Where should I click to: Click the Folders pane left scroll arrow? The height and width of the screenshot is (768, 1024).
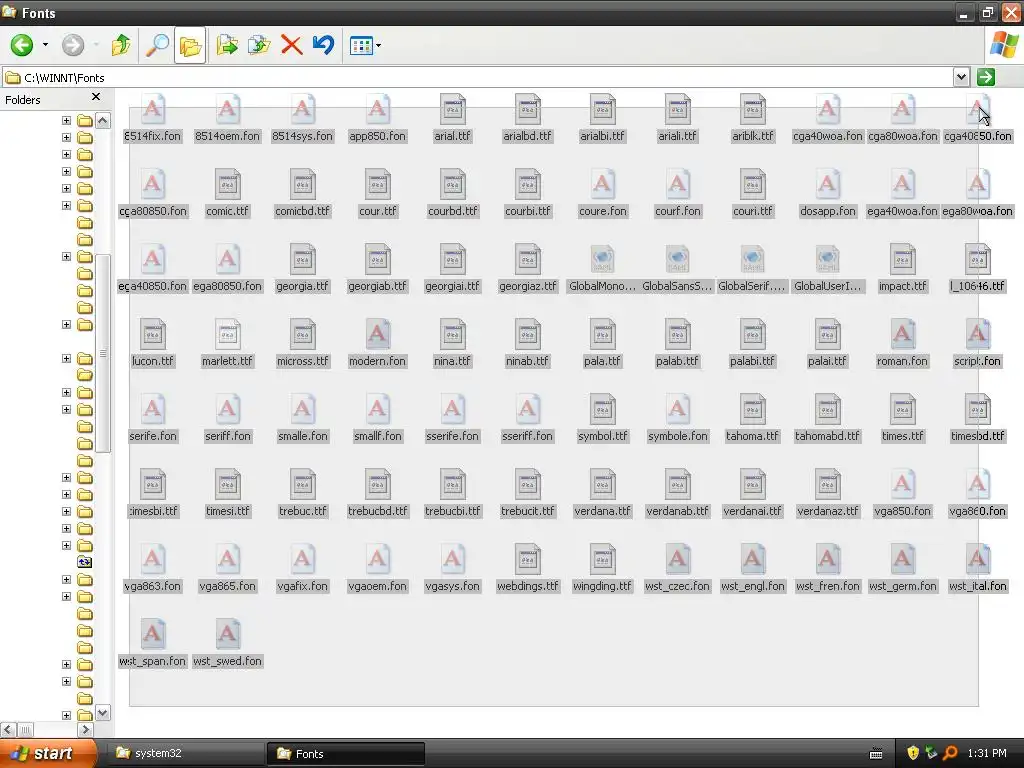(8, 729)
